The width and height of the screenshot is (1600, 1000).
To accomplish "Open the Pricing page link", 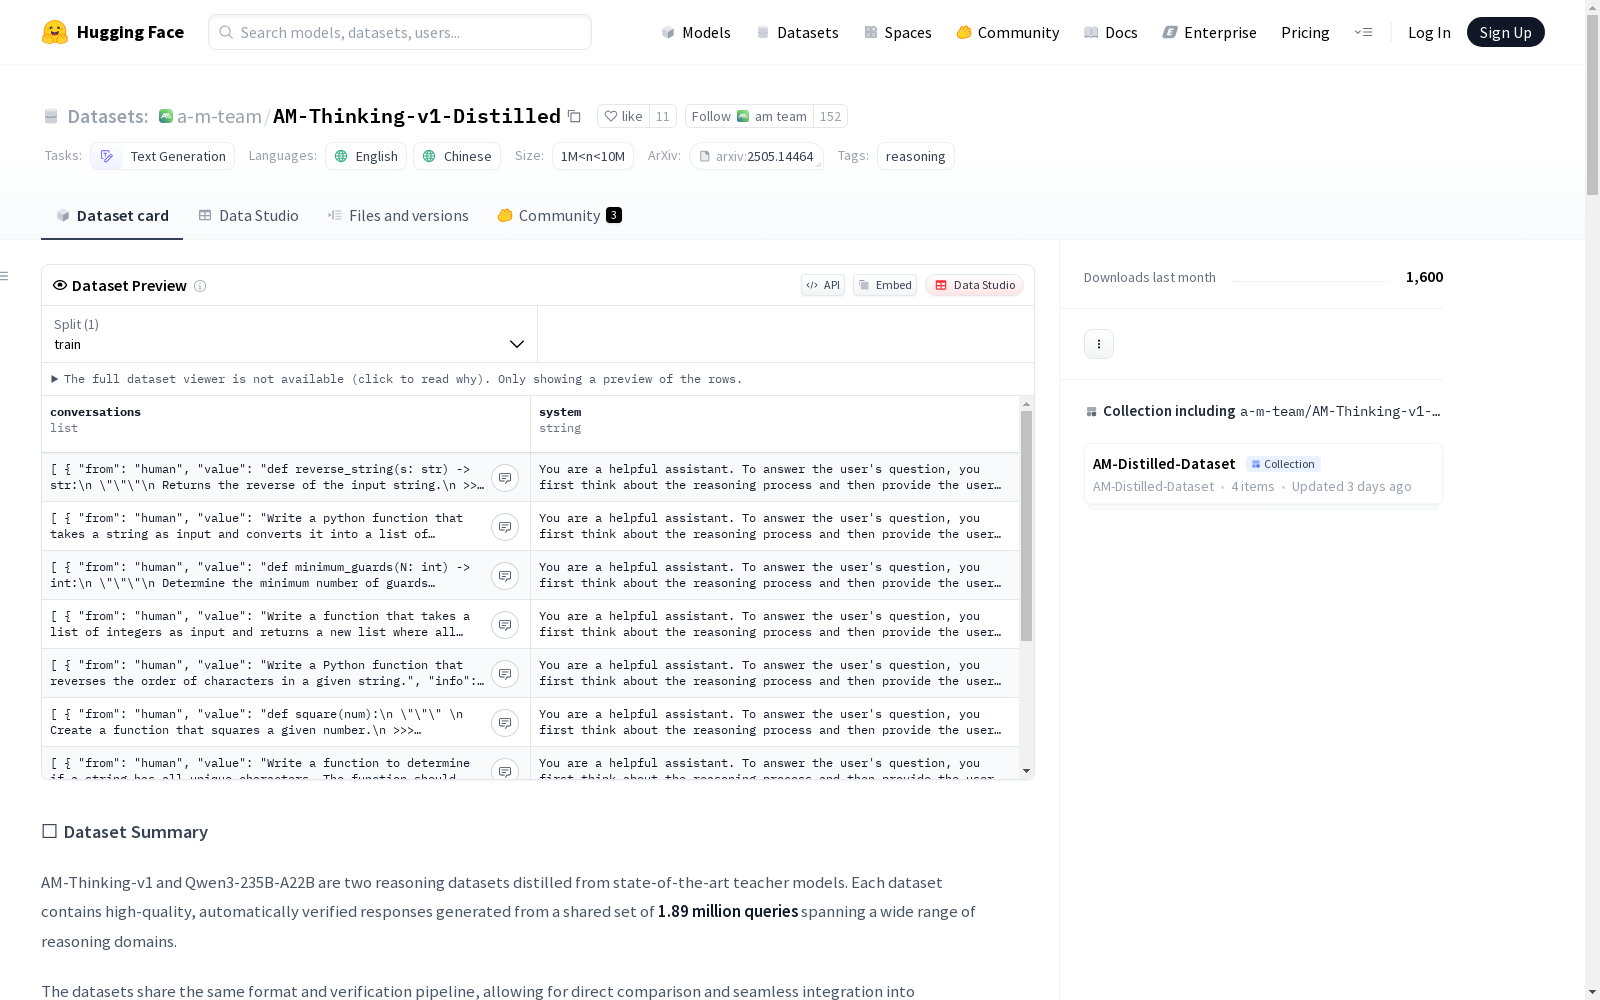I will click(1305, 32).
